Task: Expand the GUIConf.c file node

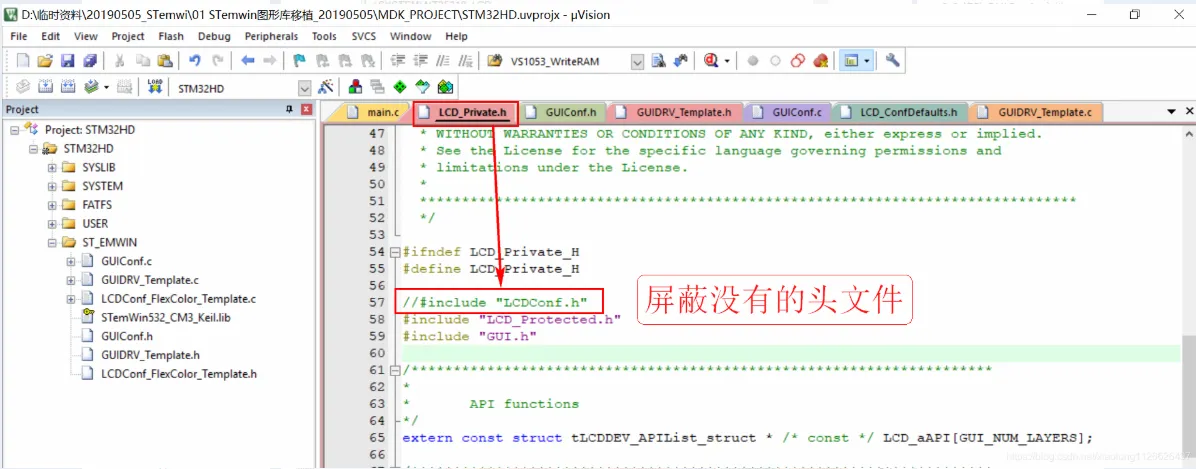Action: pyautogui.click(x=71, y=261)
